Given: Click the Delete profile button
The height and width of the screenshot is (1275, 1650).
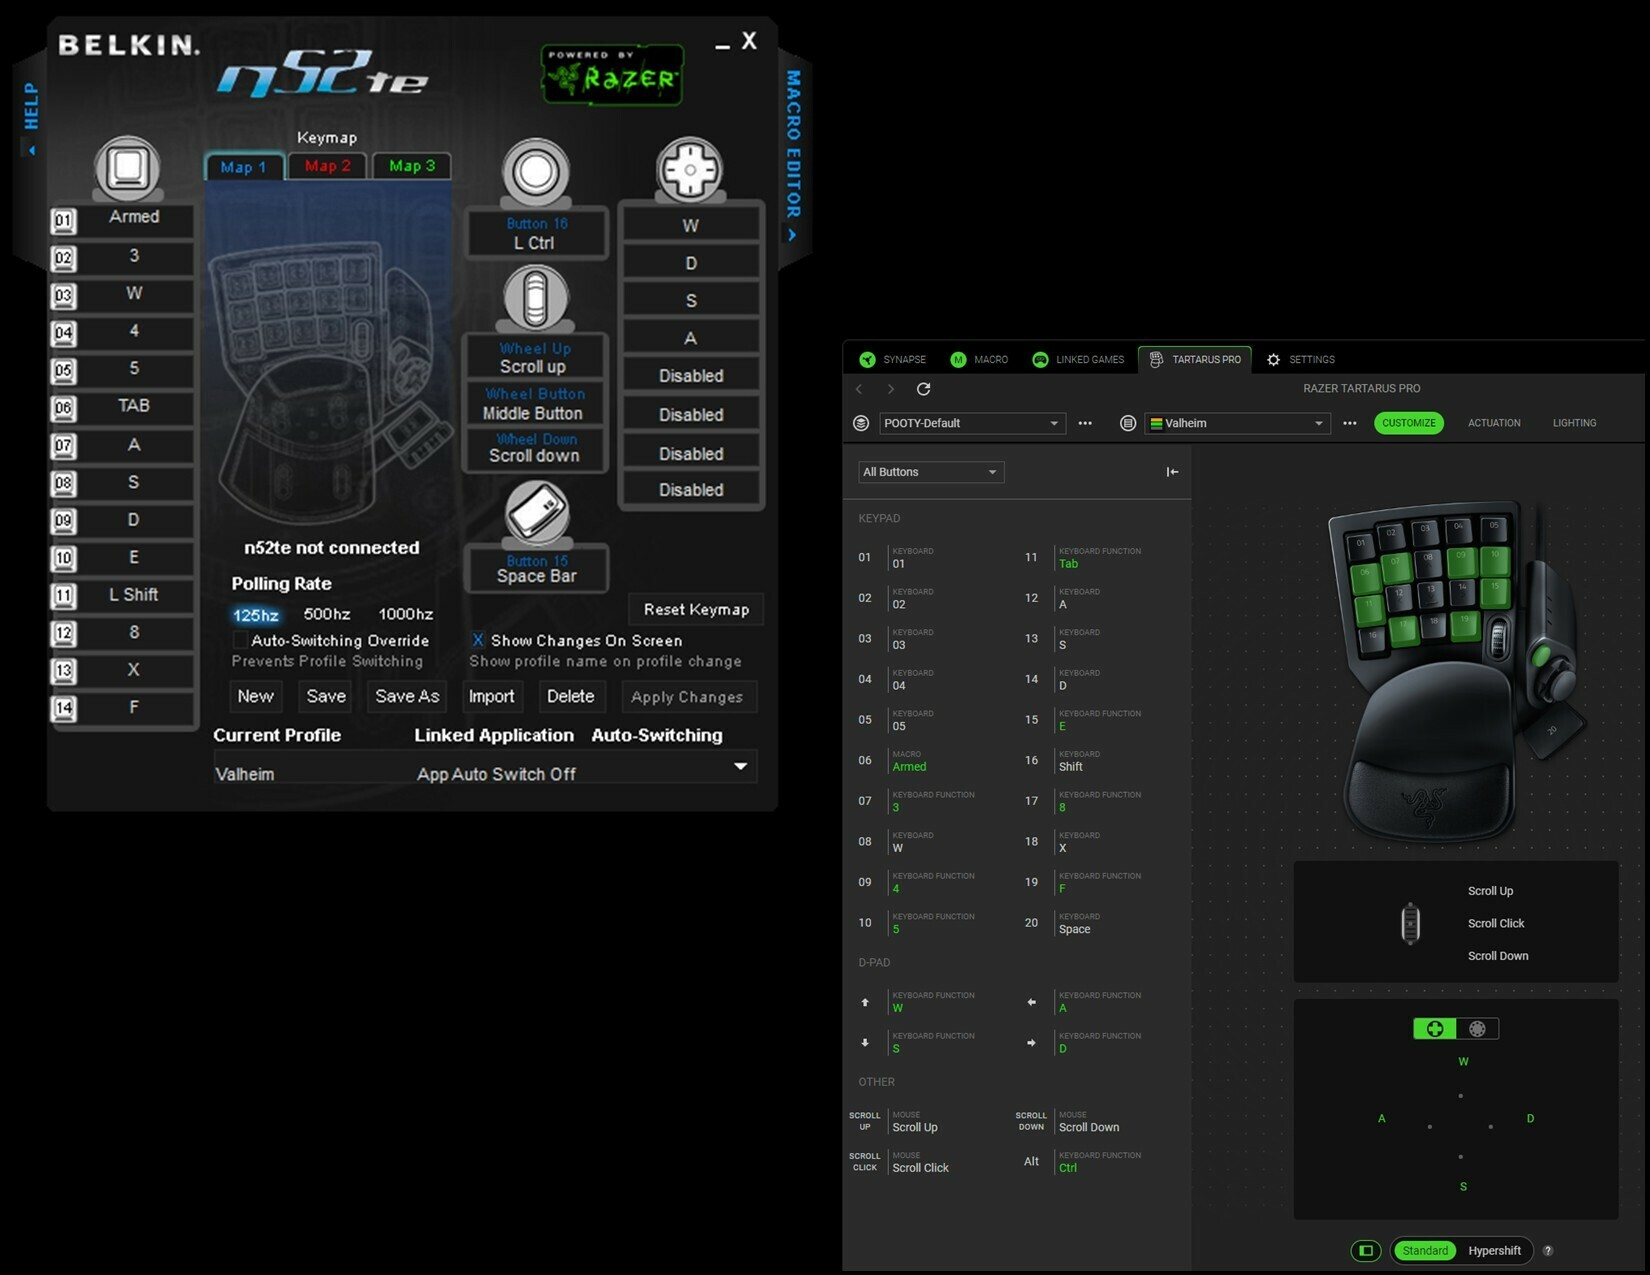Looking at the screenshot, I should click(570, 696).
